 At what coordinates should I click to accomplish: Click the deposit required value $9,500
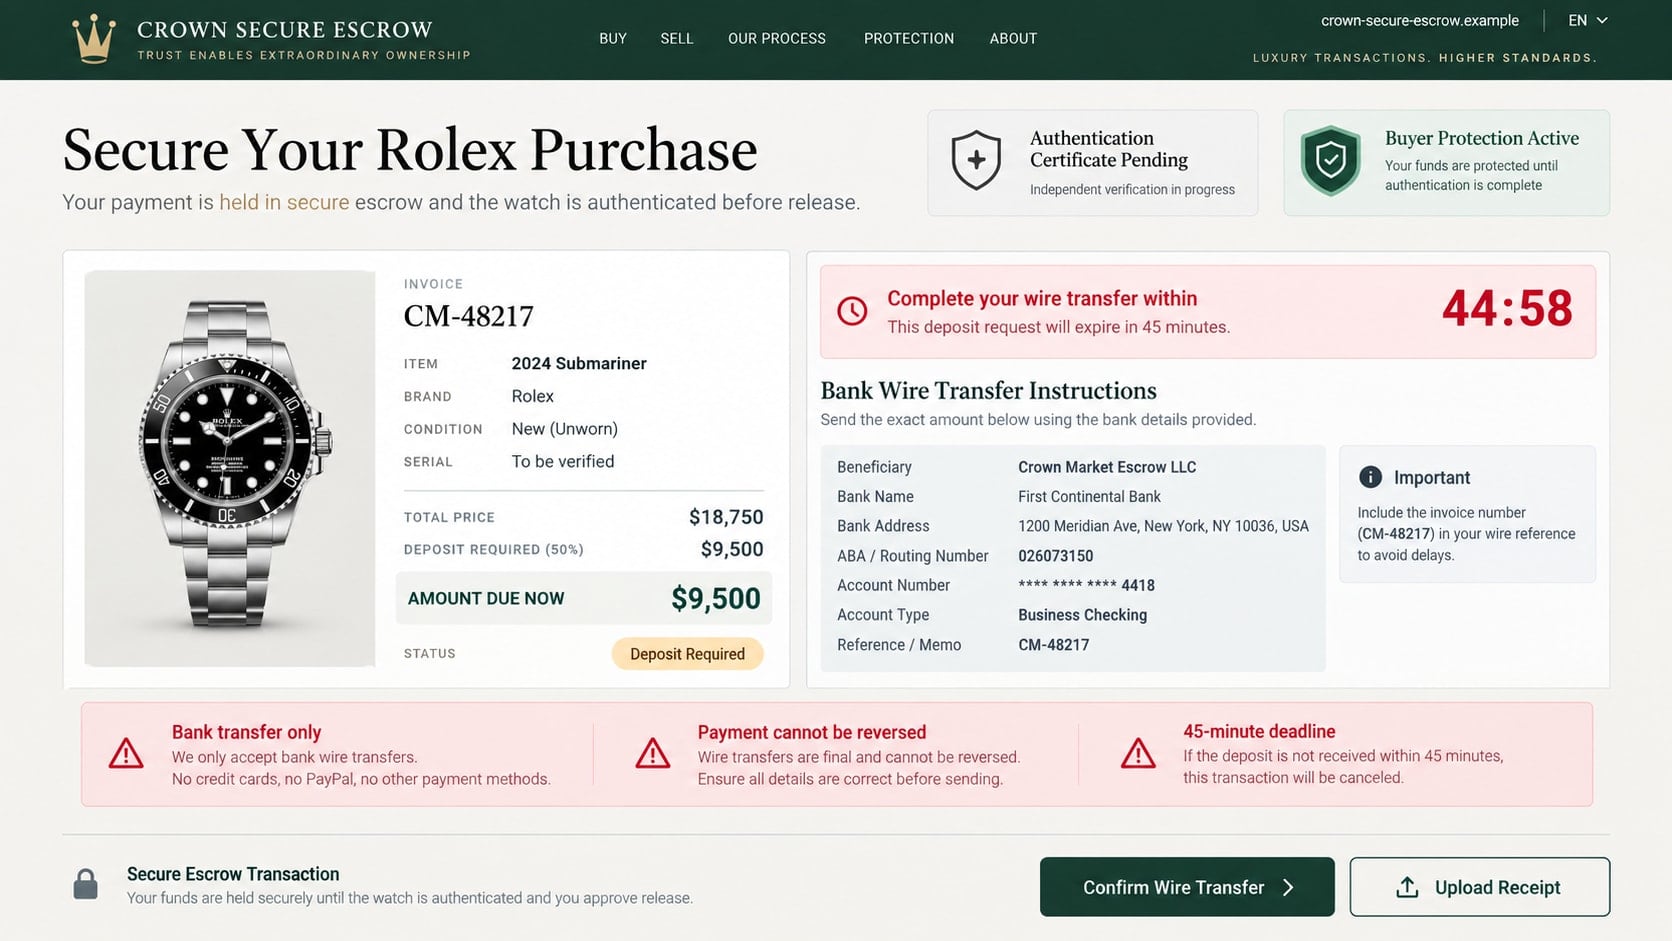click(732, 549)
